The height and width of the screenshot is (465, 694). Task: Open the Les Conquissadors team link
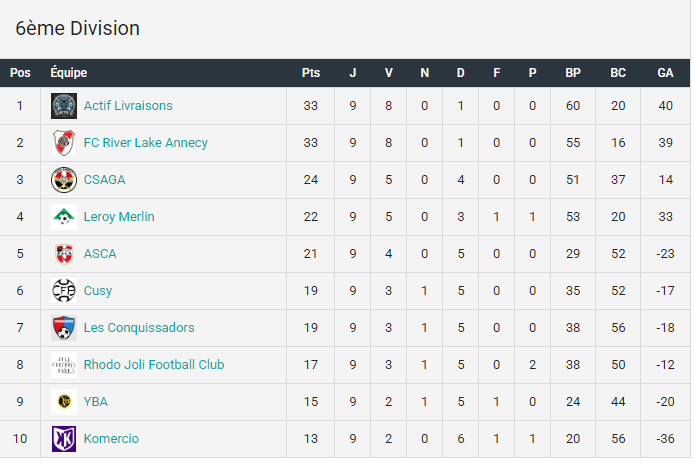pyautogui.click(x=139, y=327)
